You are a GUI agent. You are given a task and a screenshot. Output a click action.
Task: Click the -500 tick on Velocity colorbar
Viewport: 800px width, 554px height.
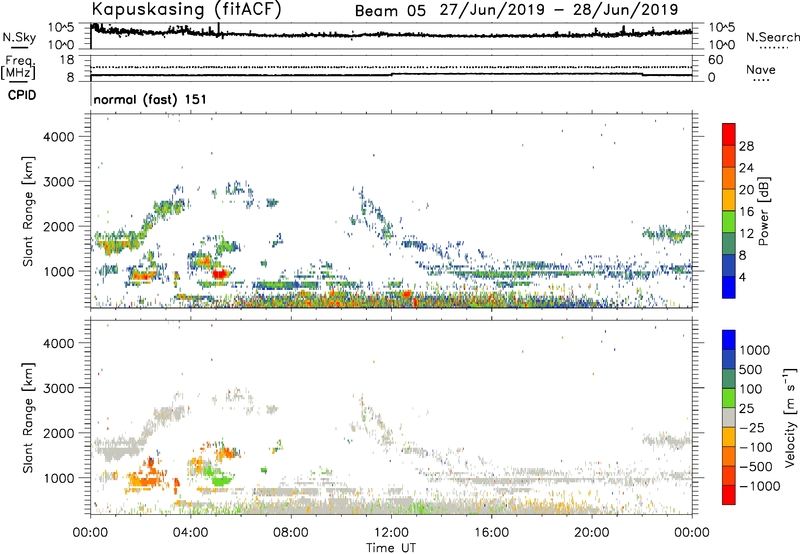coord(756,466)
